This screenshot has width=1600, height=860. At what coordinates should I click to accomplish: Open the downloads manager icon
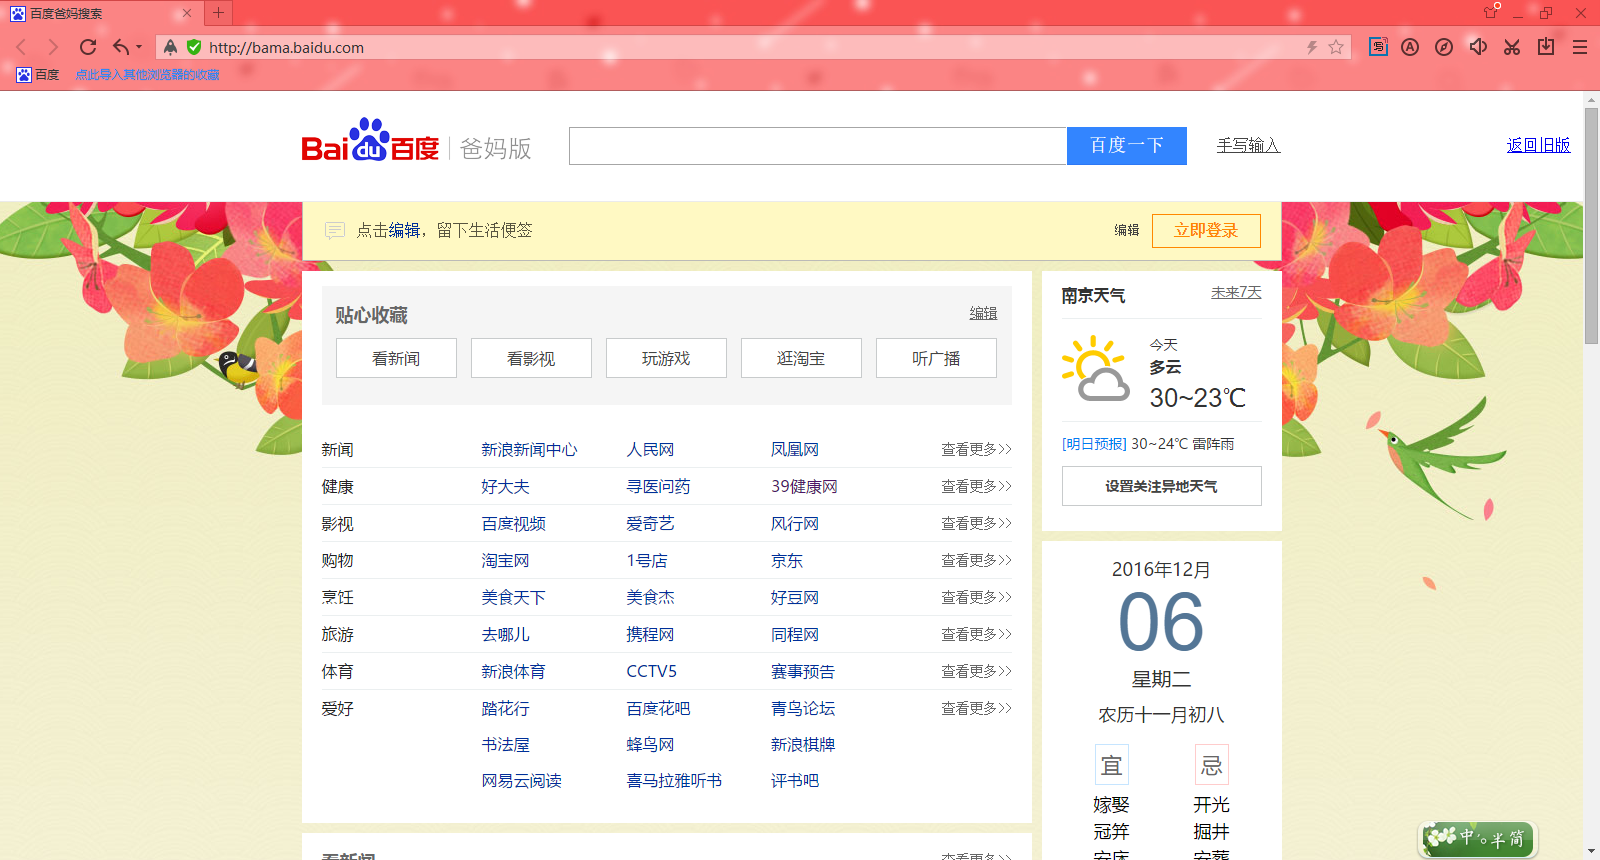[x=1546, y=47]
